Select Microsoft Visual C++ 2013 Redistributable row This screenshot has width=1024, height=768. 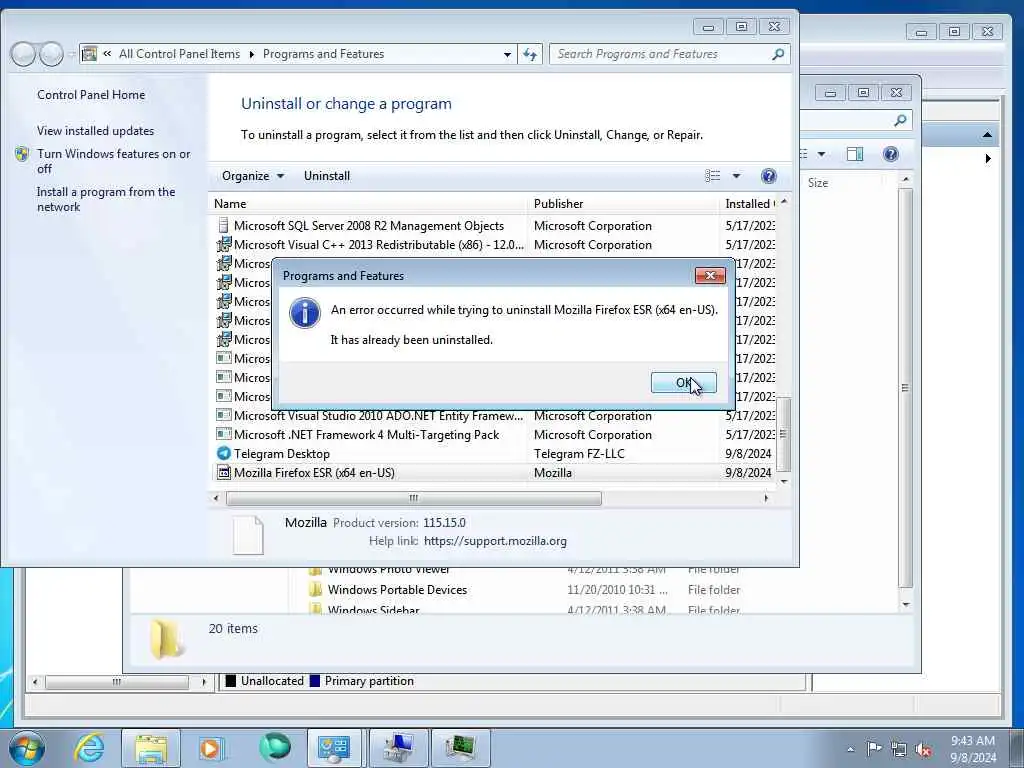(494, 245)
